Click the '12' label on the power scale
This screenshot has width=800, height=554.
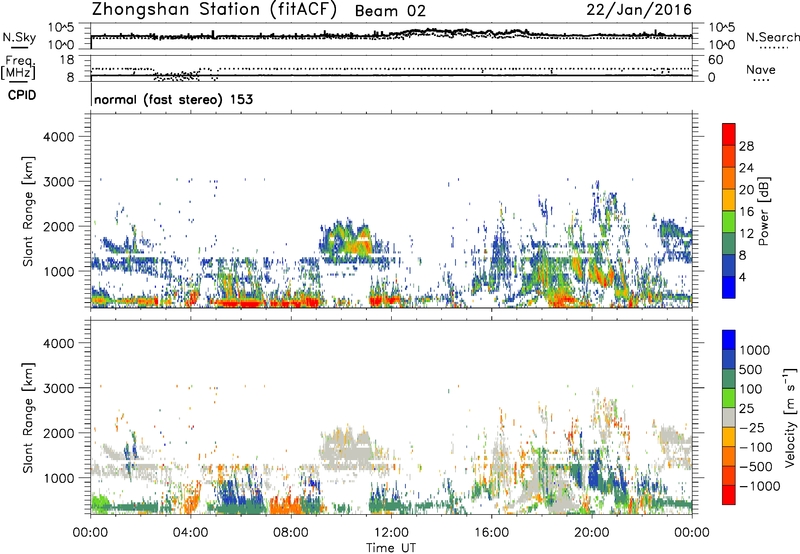click(x=746, y=234)
